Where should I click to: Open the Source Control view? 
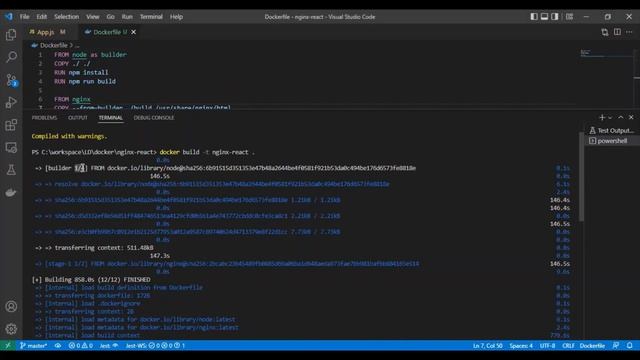point(11,80)
